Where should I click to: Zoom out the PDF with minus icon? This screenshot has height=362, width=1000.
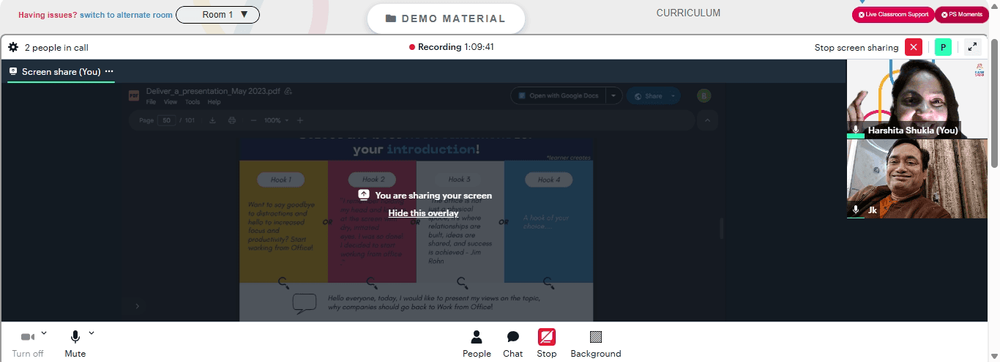pos(253,120)
